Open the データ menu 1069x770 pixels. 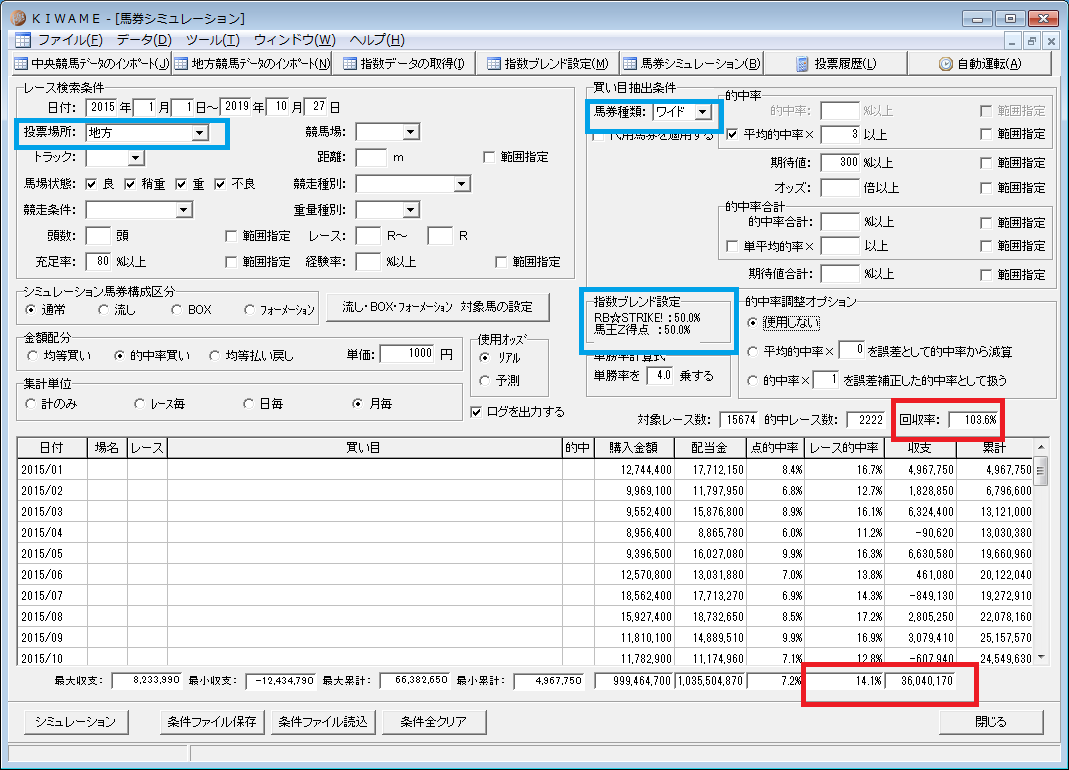point(144,40)
